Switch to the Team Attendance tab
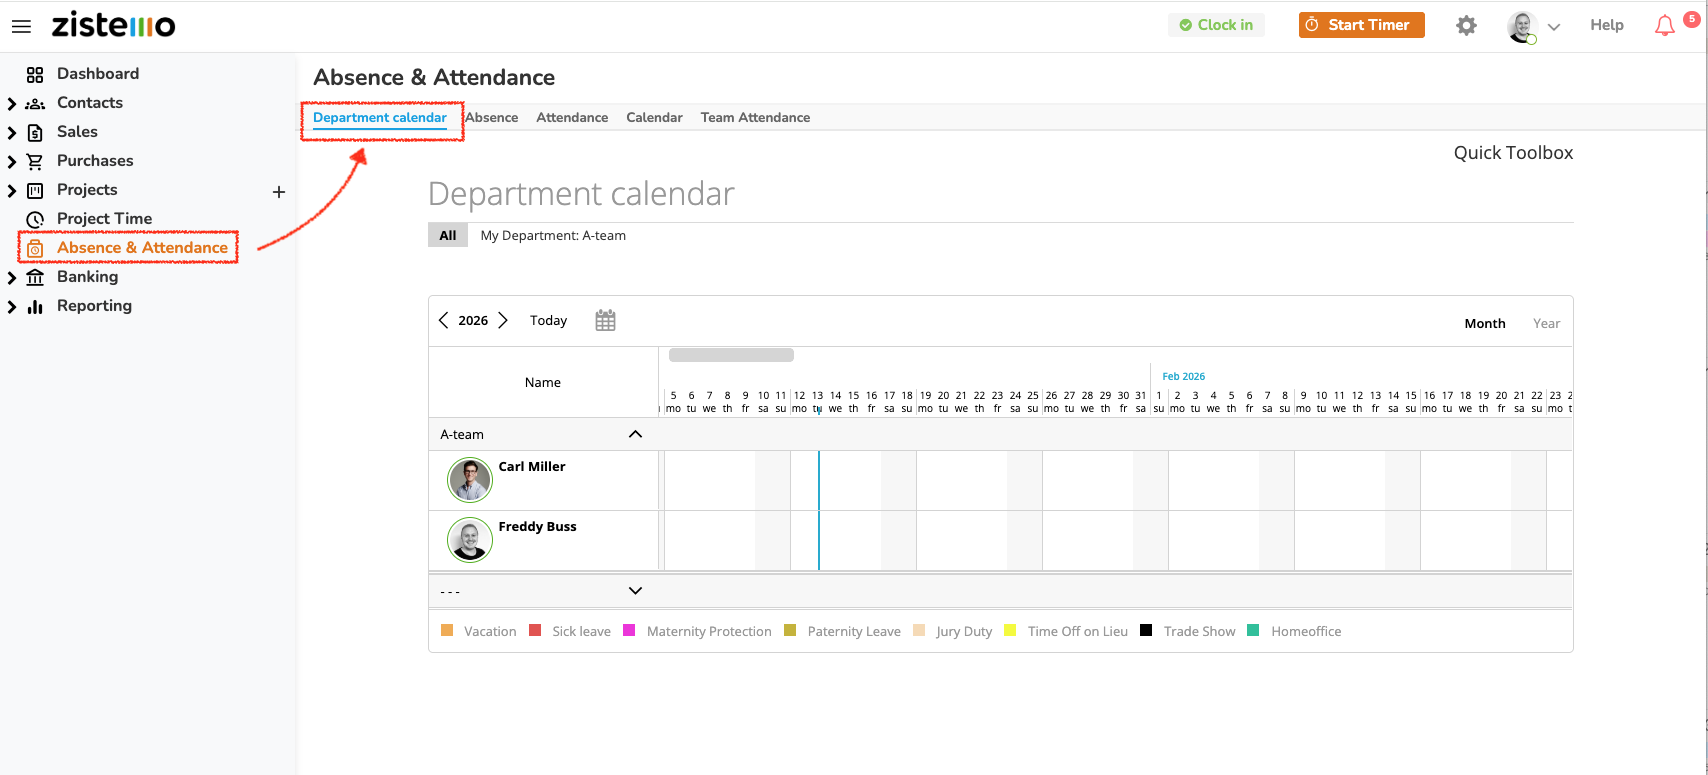Viewport: 1708px width, 775px height. [755, 118]
